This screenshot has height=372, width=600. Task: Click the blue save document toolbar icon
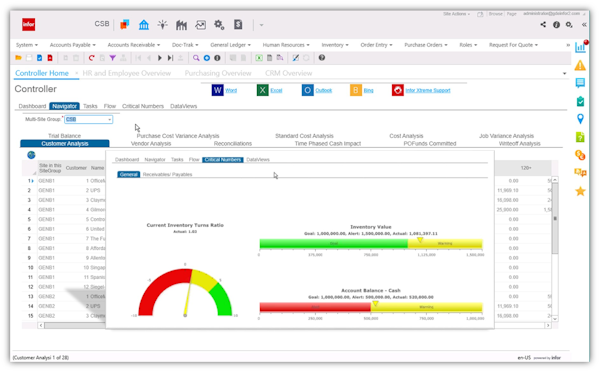coord(39,58)
